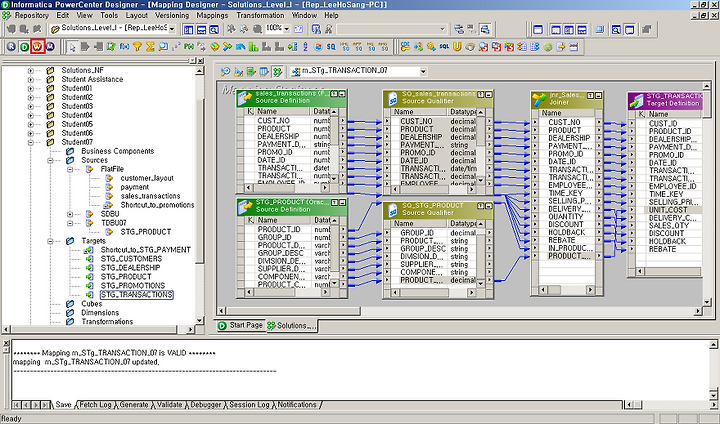The height and width of the screenshot is (424, 720).
Task: Click the Navigator tree horizontal scrollbar
Action: coord(98,329)
